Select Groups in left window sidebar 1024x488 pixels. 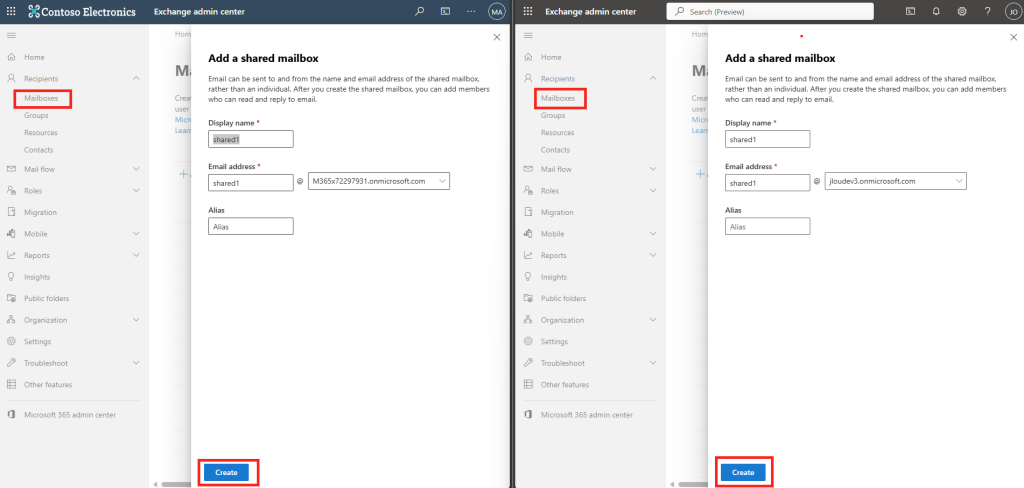pyautogui.click(x=37, y=116)
